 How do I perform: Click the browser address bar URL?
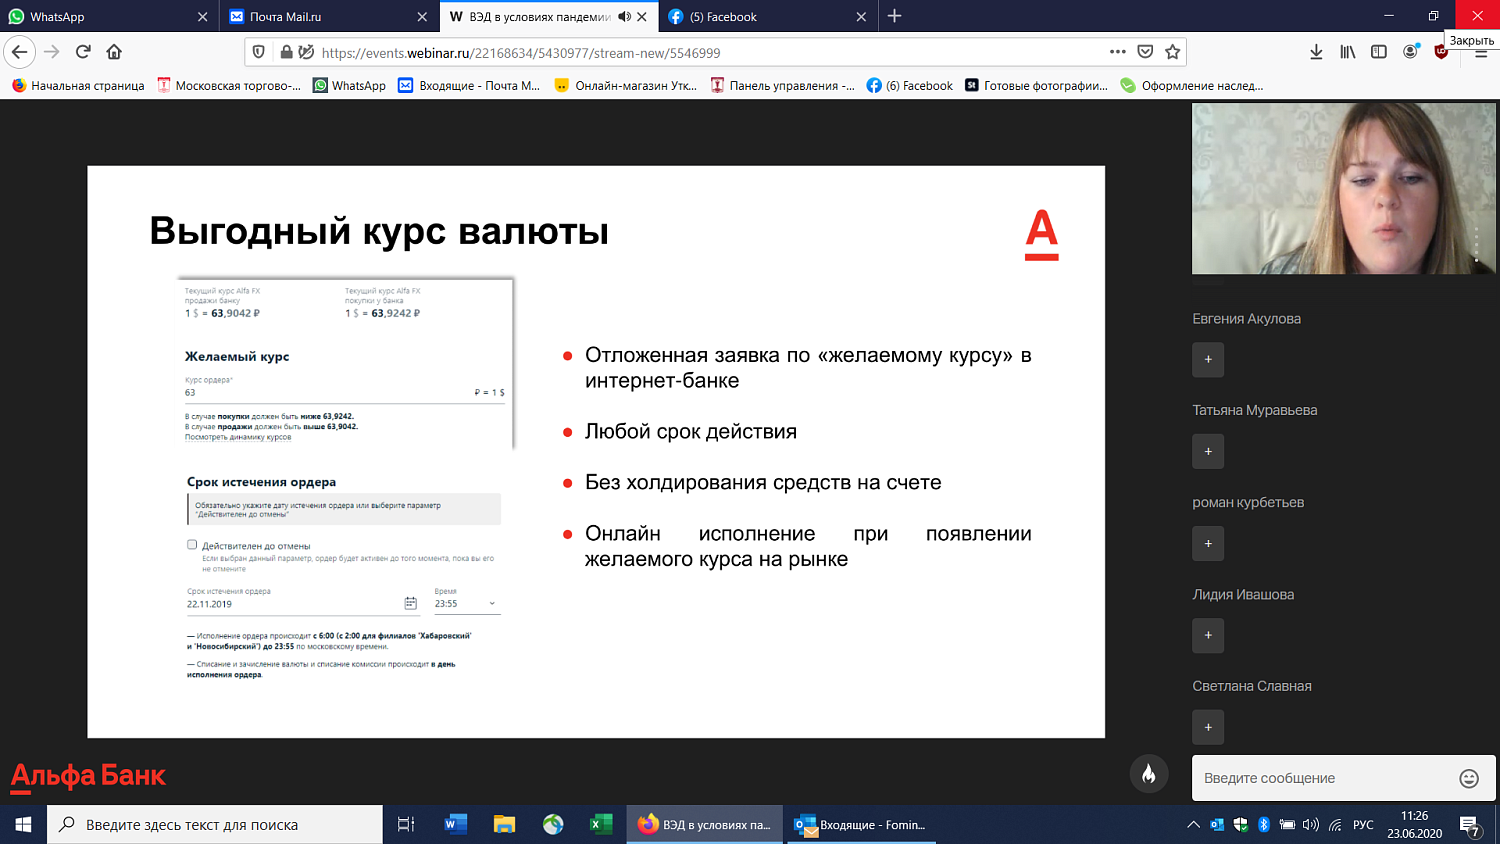521,53
